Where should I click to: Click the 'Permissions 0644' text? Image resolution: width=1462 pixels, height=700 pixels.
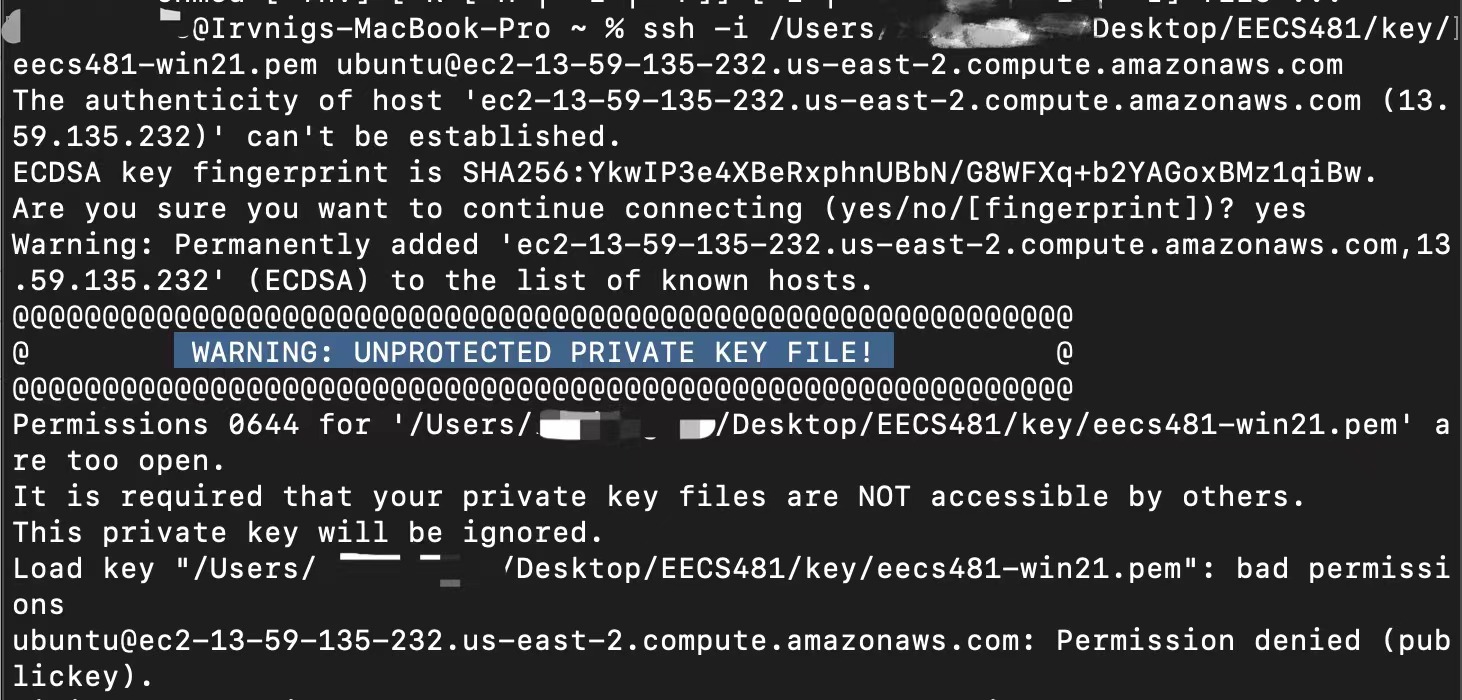tap(155, 424)
